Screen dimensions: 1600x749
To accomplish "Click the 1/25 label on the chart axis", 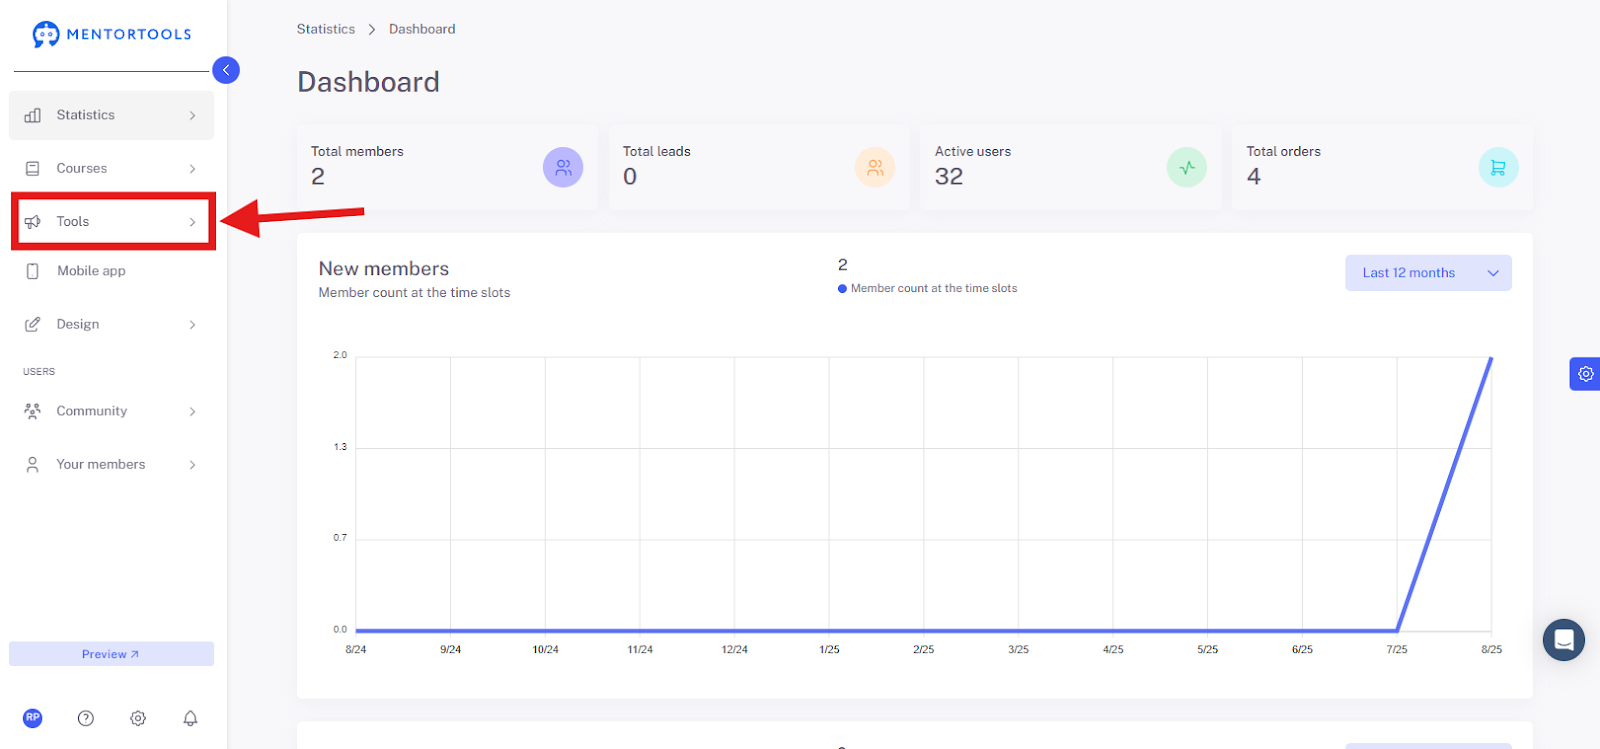I will (829, 650).
